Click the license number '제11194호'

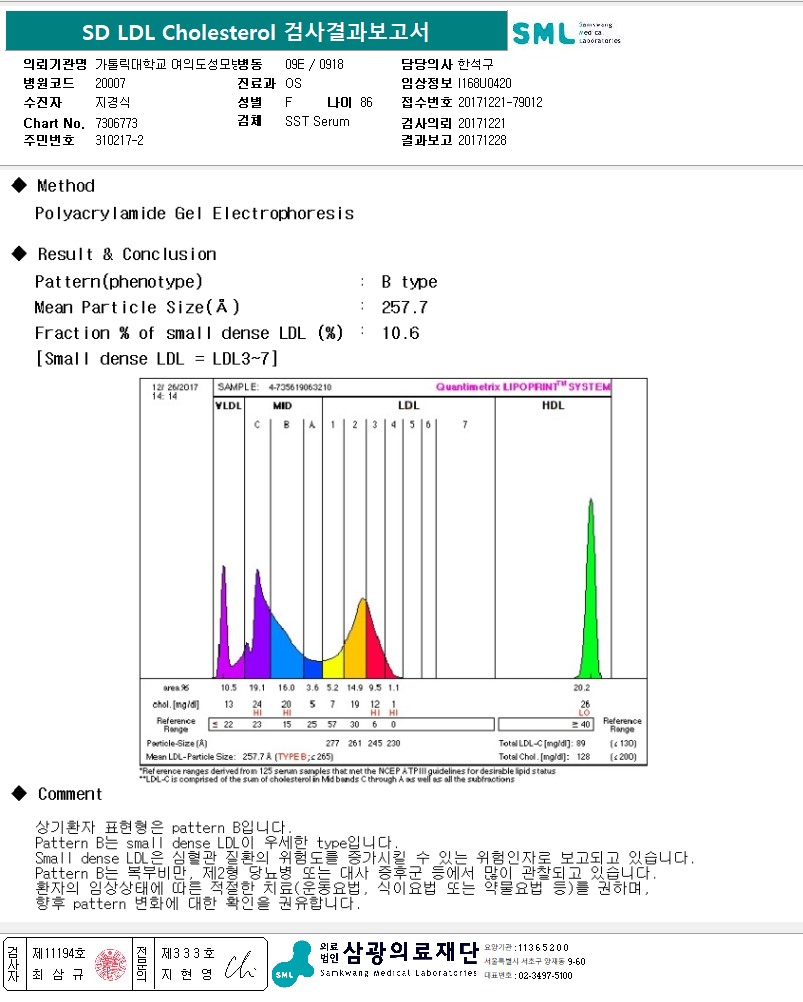[59, 953]
